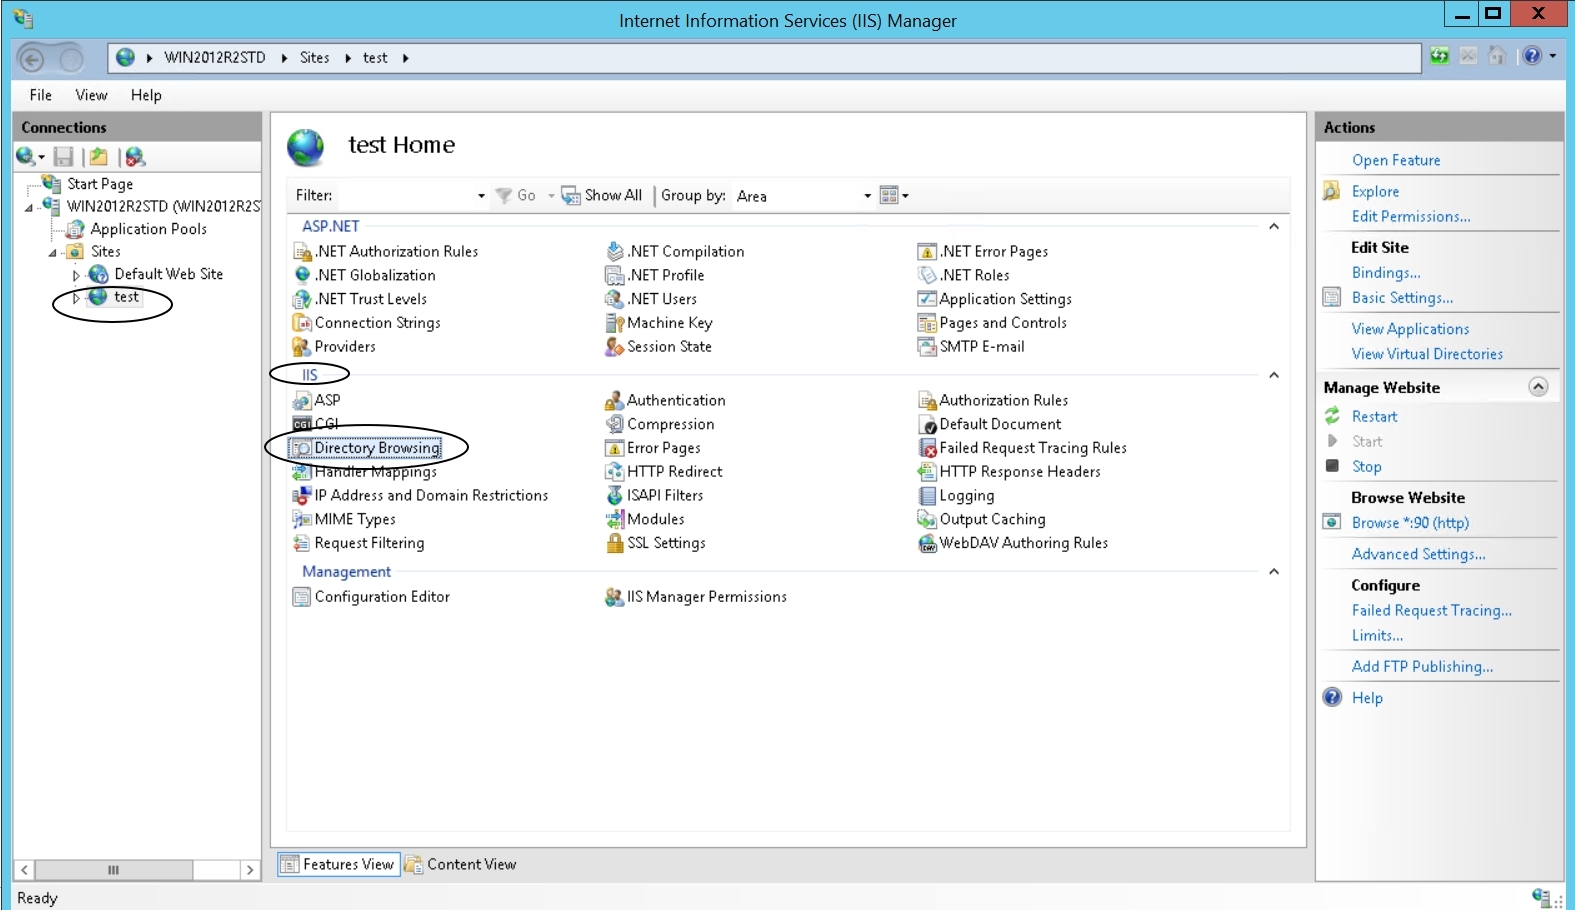Select Start Page in Connections tree
The height and width of the screenshot is (910, 1575).
[100, 184]
